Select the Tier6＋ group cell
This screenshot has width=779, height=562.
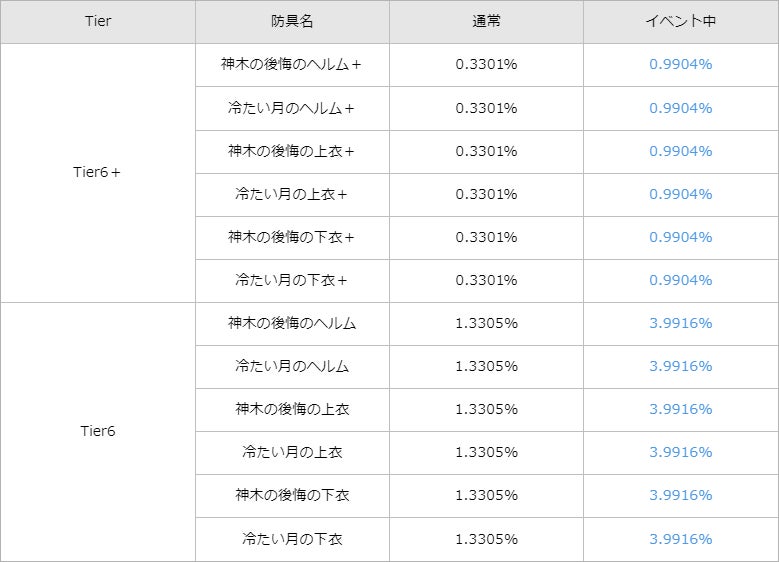(98, 172)
